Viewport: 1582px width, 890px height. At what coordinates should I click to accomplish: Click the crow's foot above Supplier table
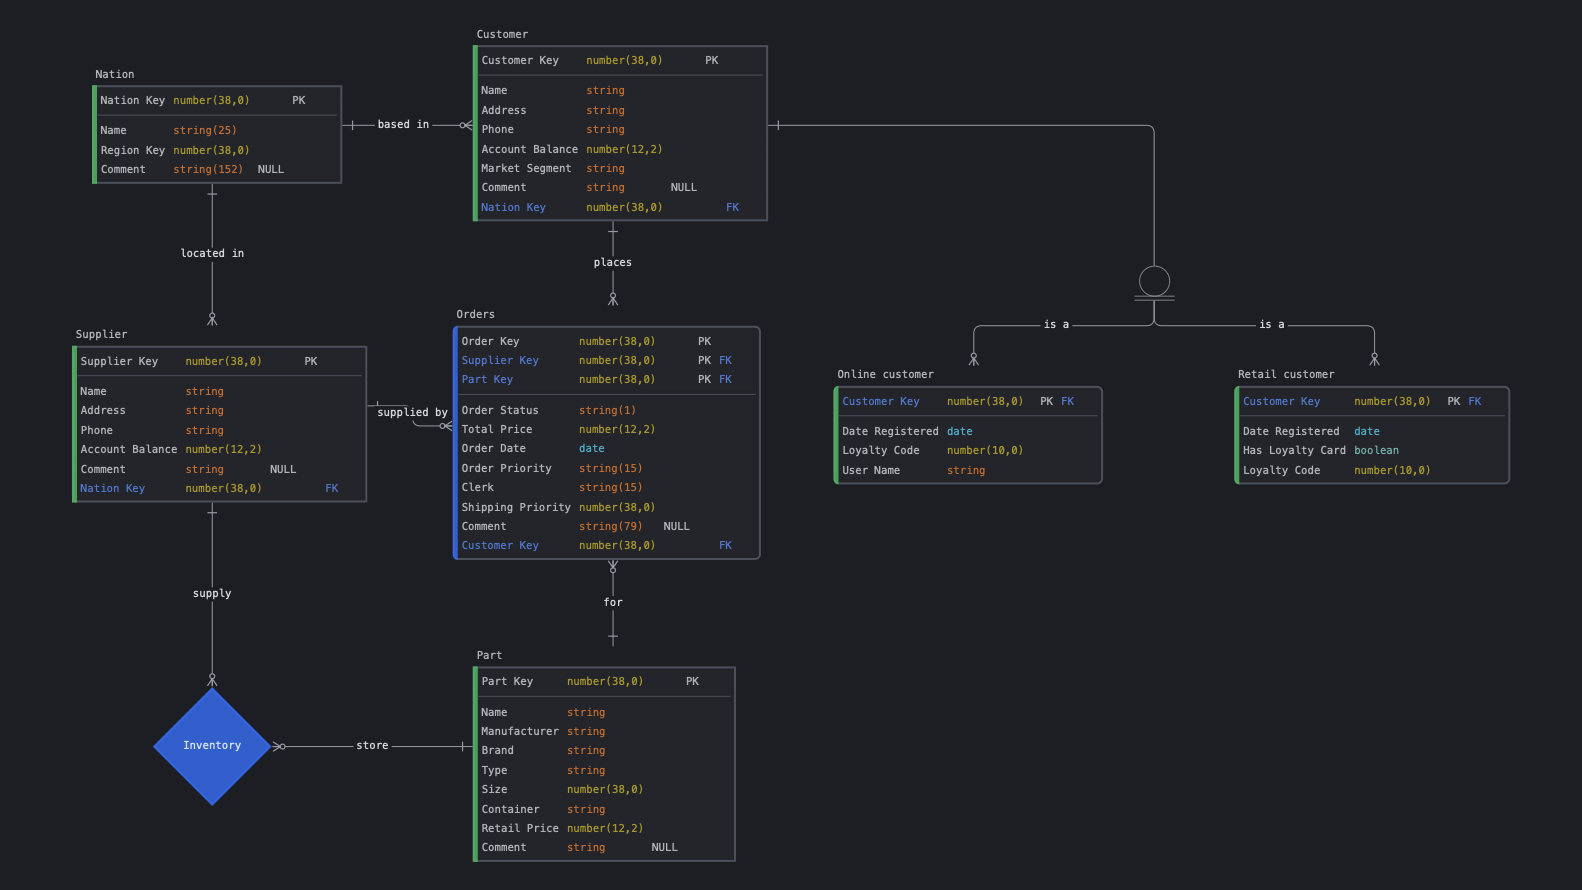point(212,319)
